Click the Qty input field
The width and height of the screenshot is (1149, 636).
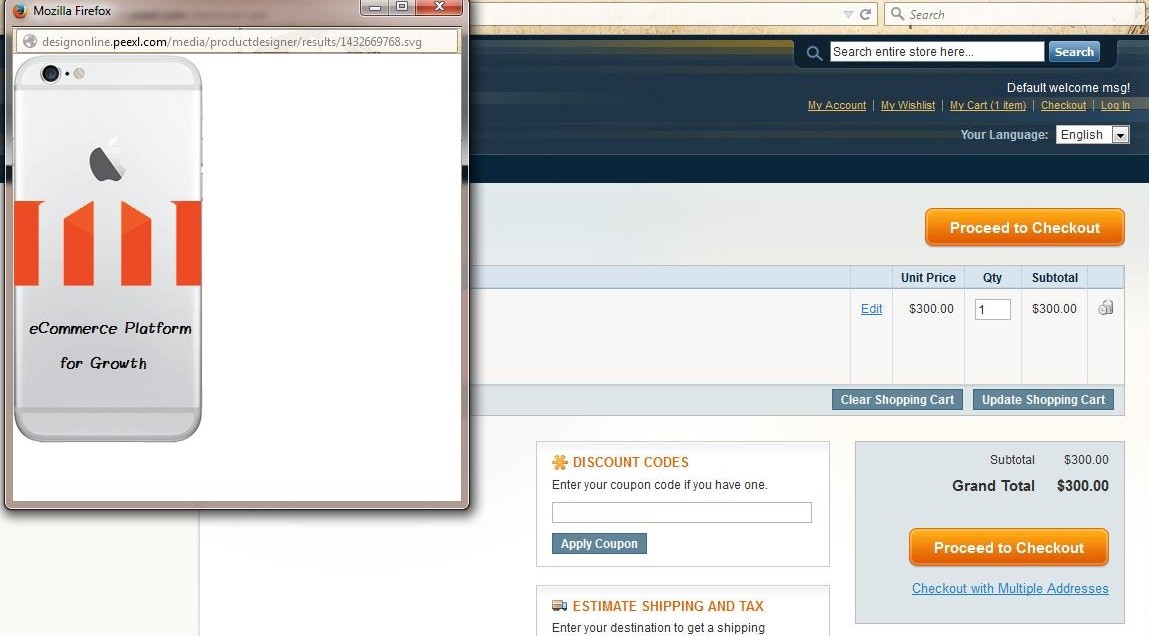tap(993, 309)
